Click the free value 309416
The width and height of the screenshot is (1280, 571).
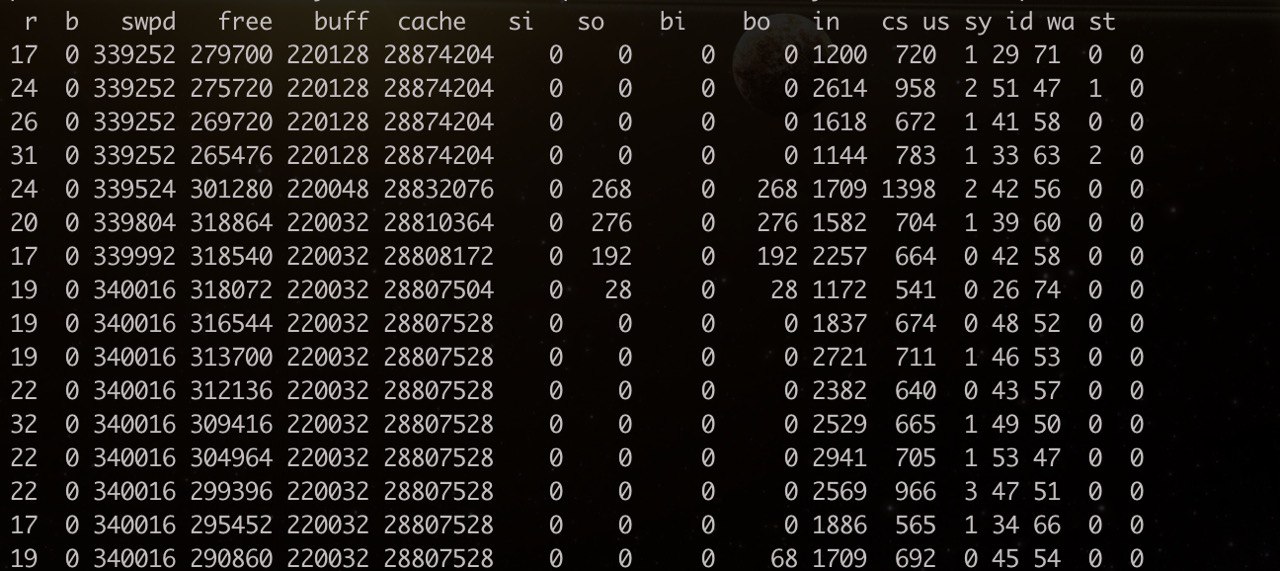(x=230, y=424)
